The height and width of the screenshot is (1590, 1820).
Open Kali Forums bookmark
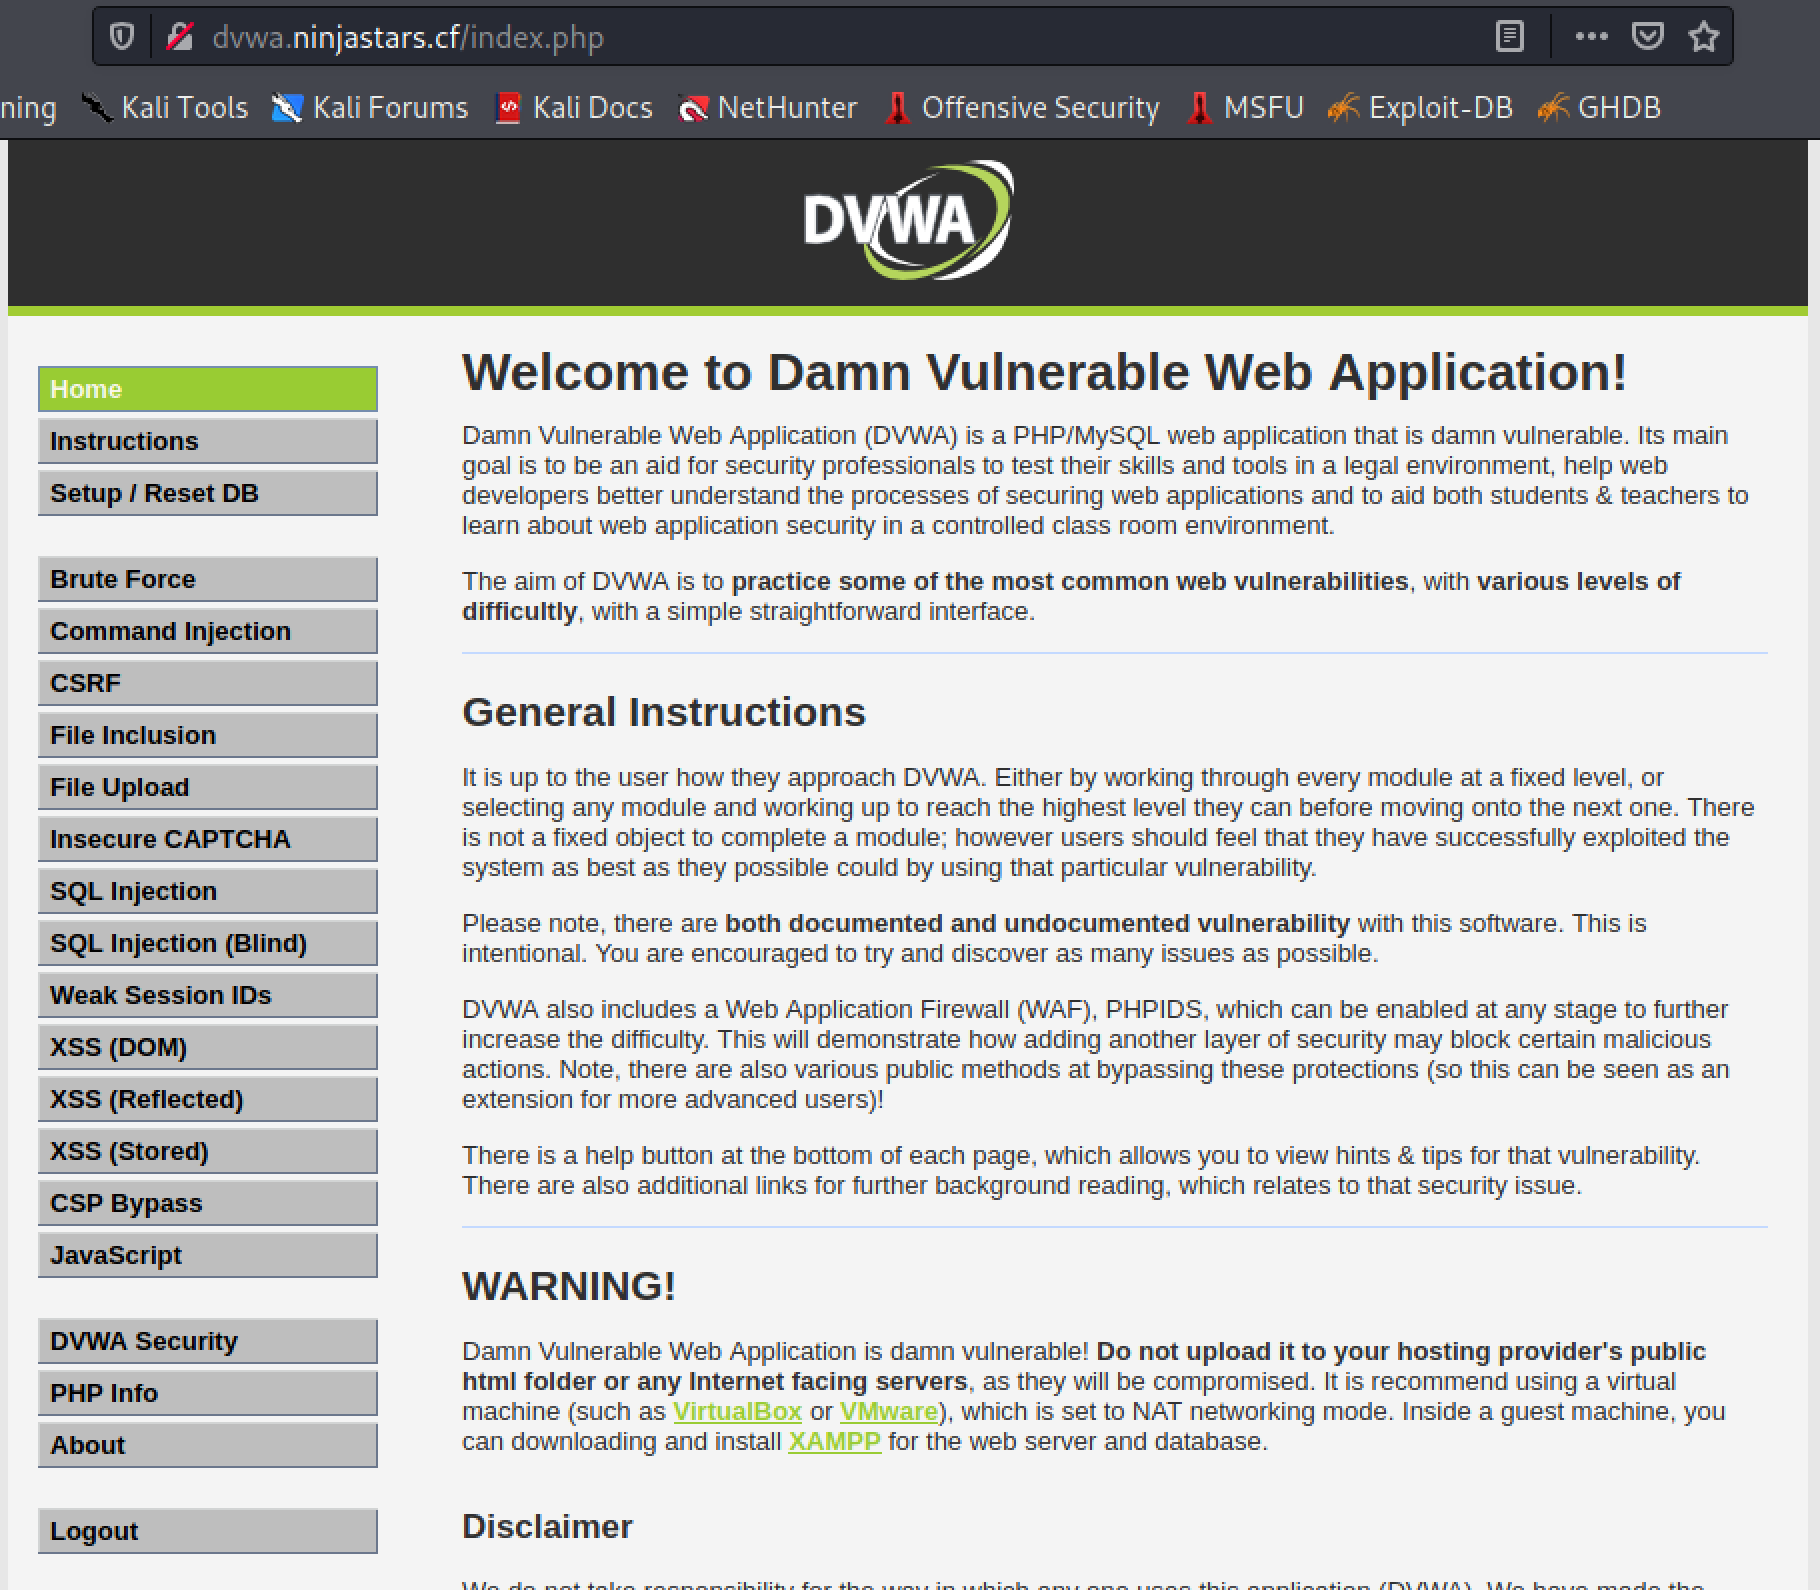click(x=370, y=107)
